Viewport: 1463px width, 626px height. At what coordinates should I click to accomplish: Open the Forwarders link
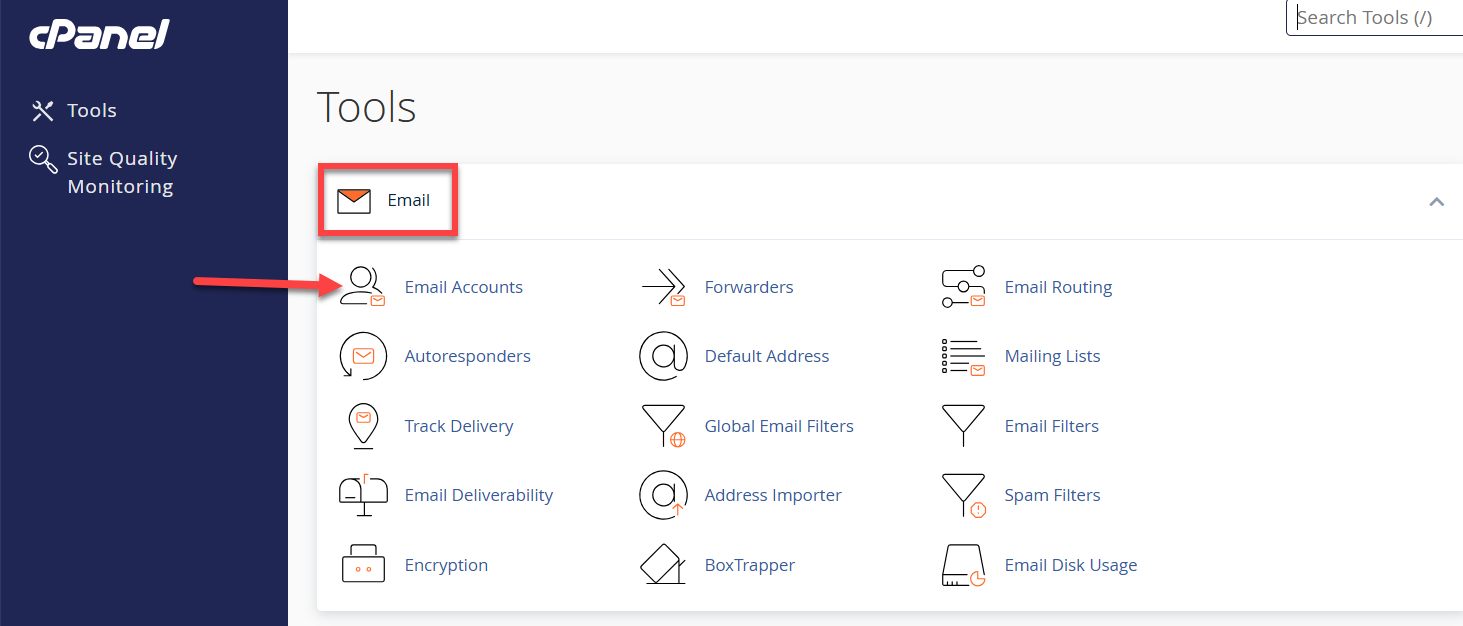(749, 287)
